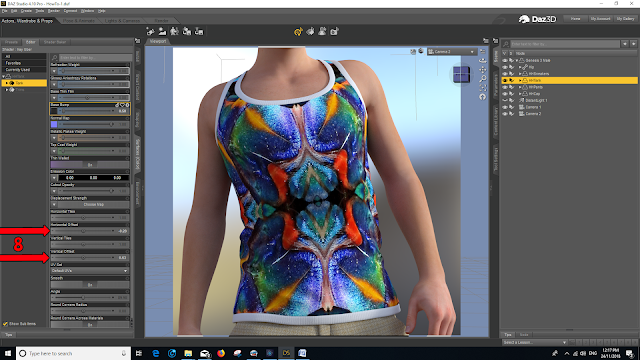640x360 pixels.
Task: Click the DAZ Studio icon in the taskbar
Action: point(286,353)
